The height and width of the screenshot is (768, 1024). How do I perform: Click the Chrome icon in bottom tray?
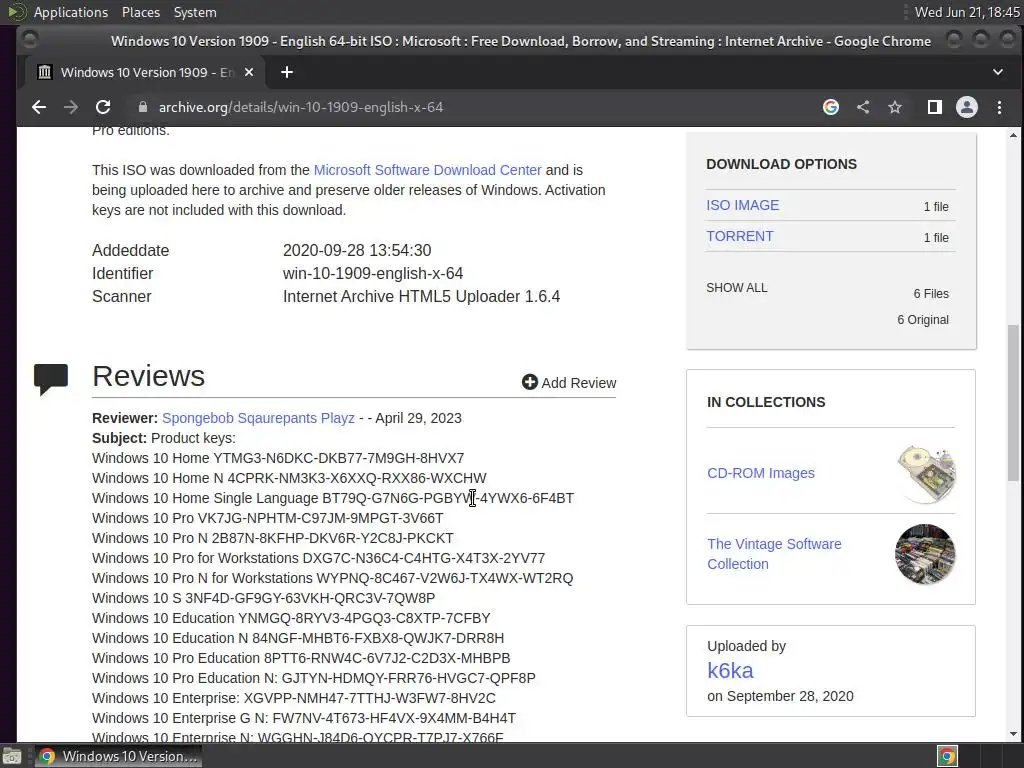[x=948, y=756]
